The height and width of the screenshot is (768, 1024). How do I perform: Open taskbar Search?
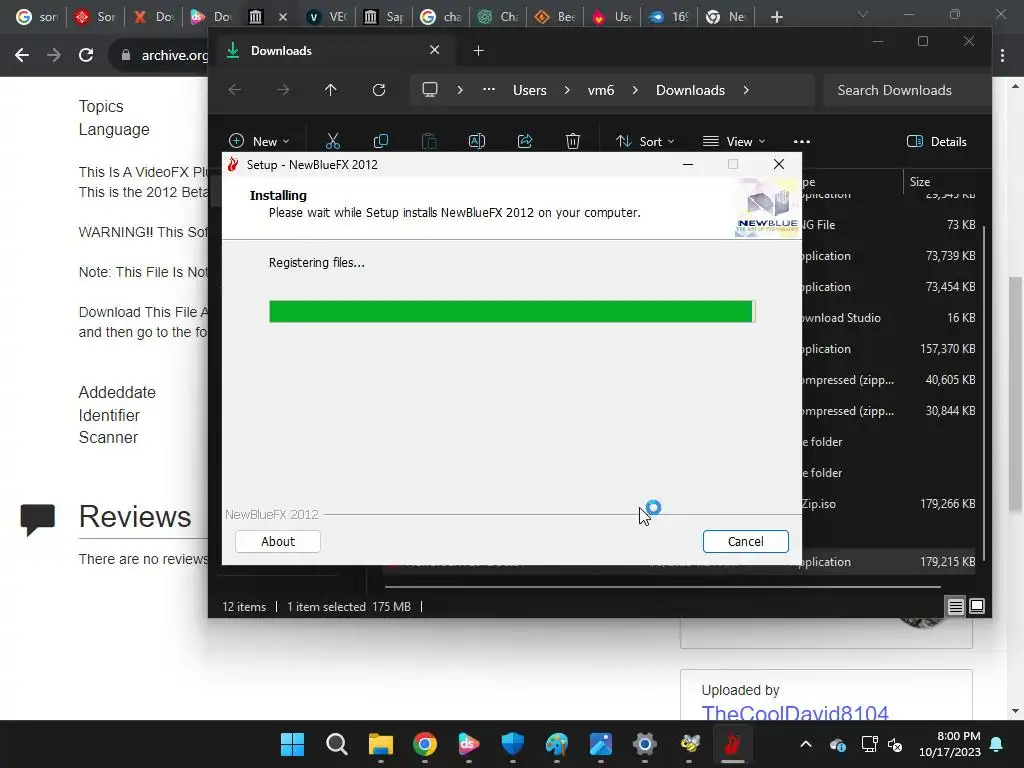(x=337, y=744)
